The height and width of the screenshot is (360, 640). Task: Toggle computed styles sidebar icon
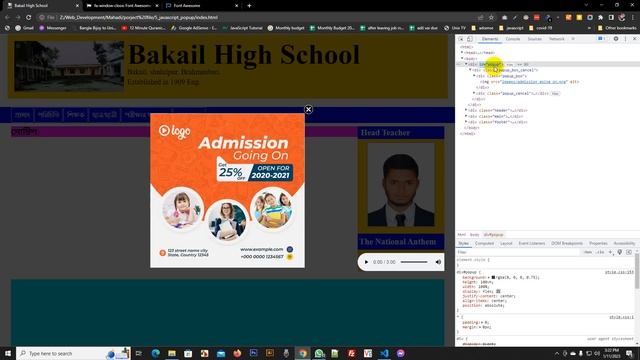pyautogui.click(x=629, y=252)
